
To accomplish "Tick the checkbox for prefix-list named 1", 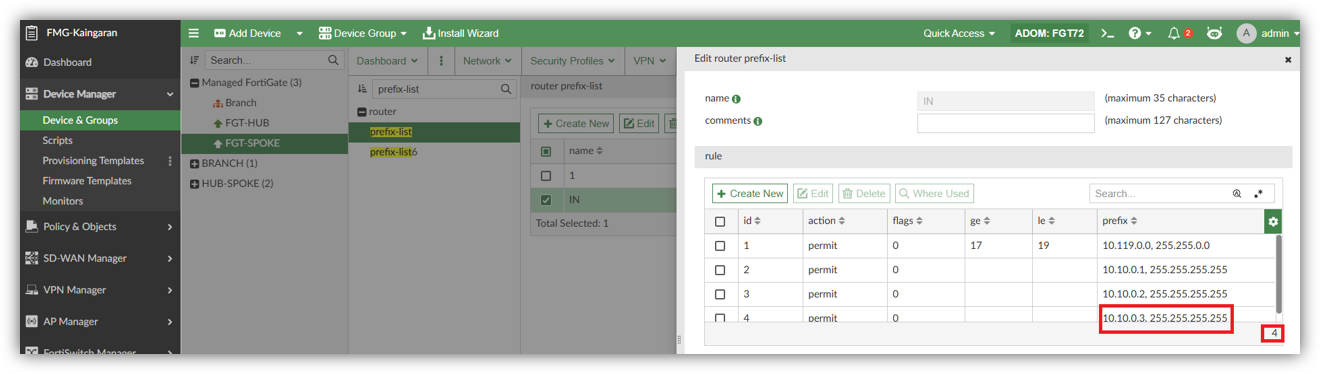I will (x=546, y=175).
